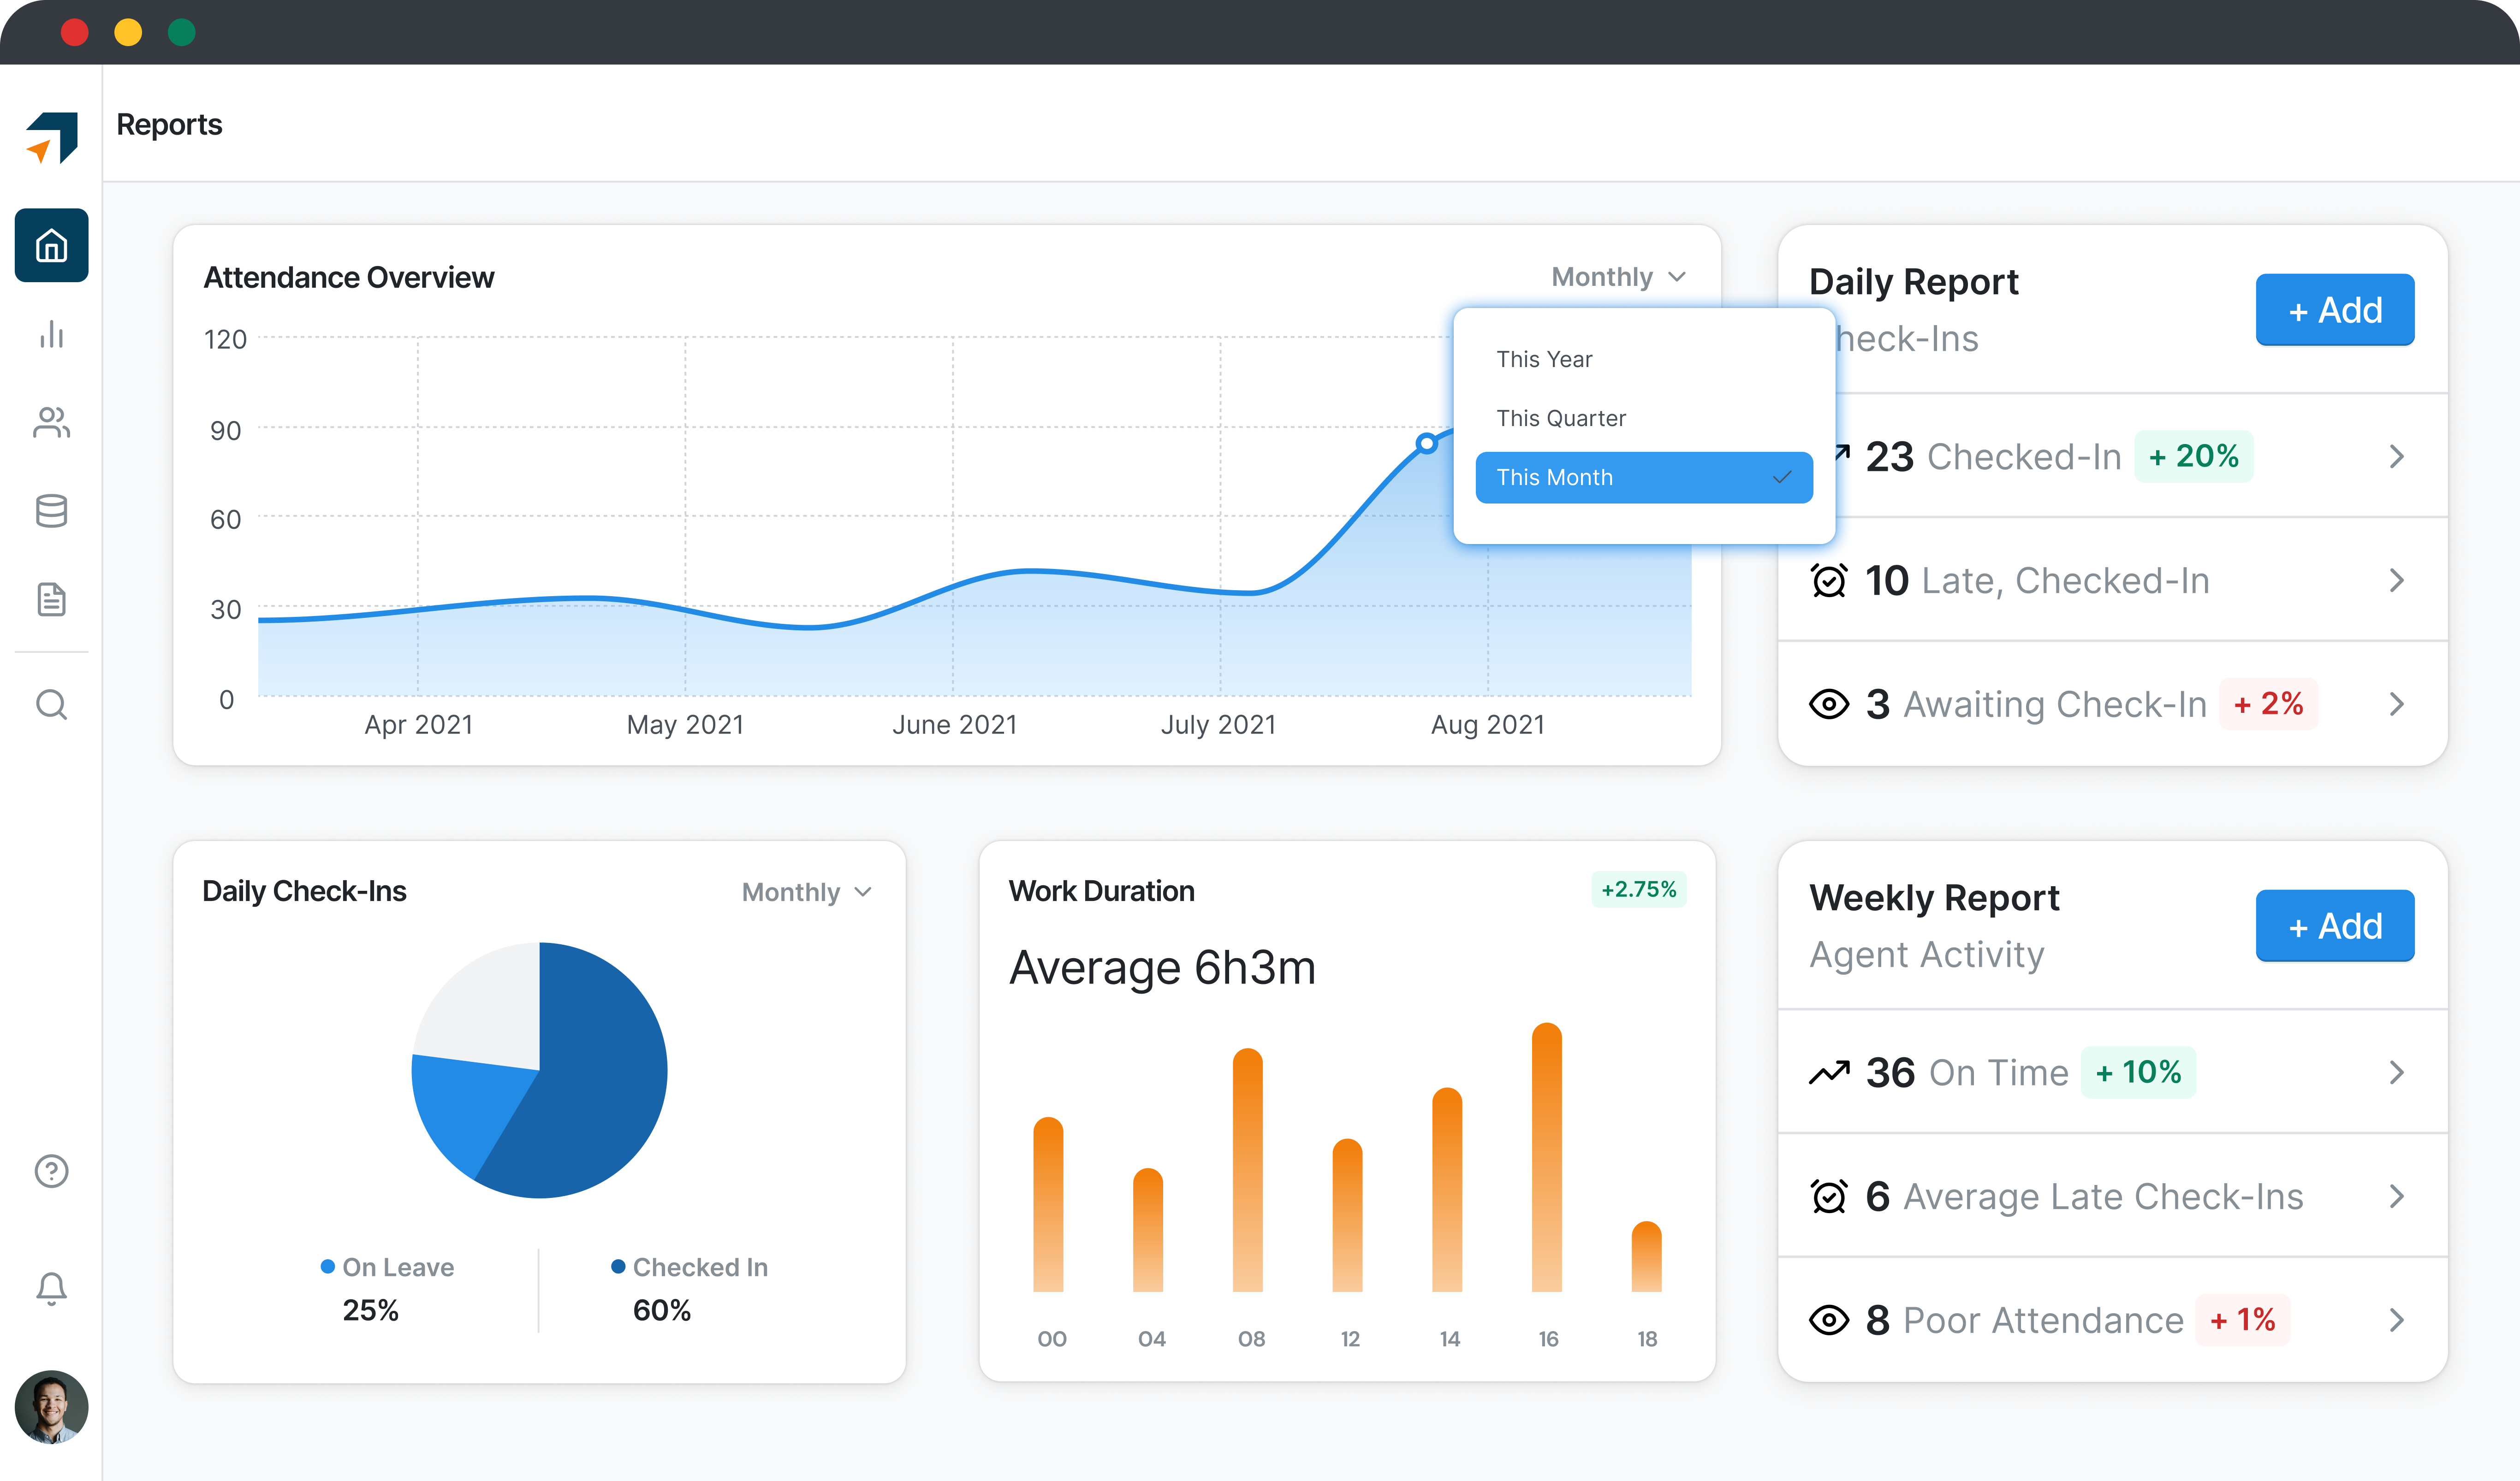Select This Quarter from the period menu
2520x1481 pixels.
pos(1562,418)
